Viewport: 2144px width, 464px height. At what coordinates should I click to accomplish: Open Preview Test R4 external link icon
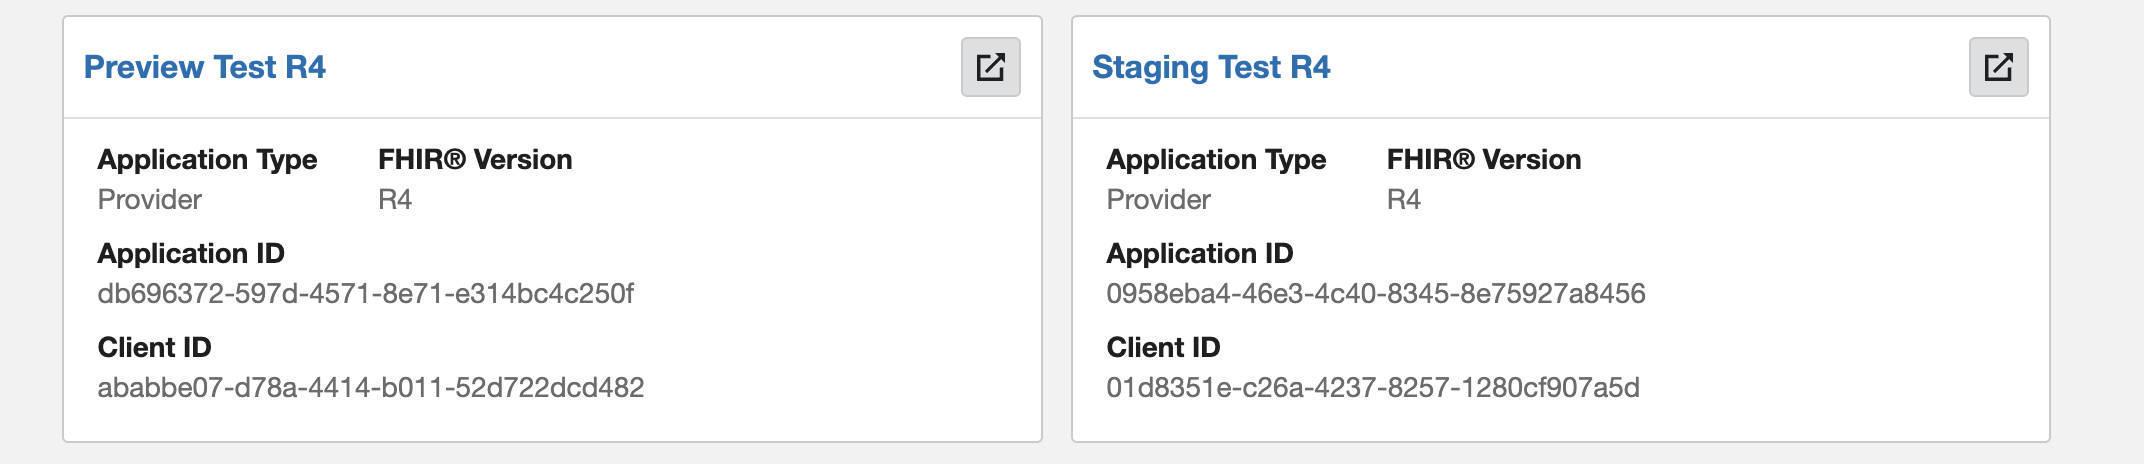(x=990, y=67)
